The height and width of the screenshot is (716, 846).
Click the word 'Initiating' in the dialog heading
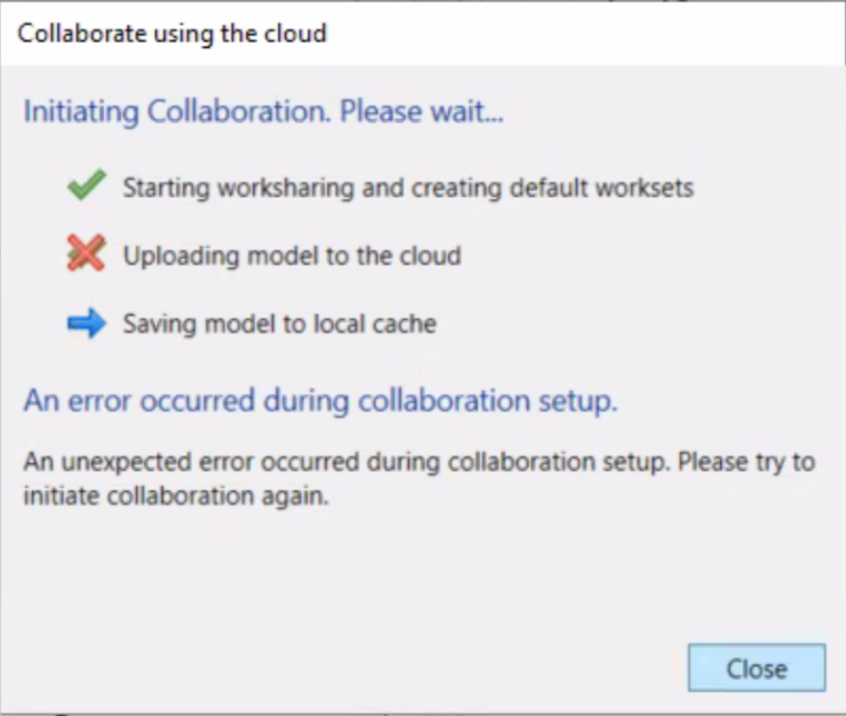point(81,111)
